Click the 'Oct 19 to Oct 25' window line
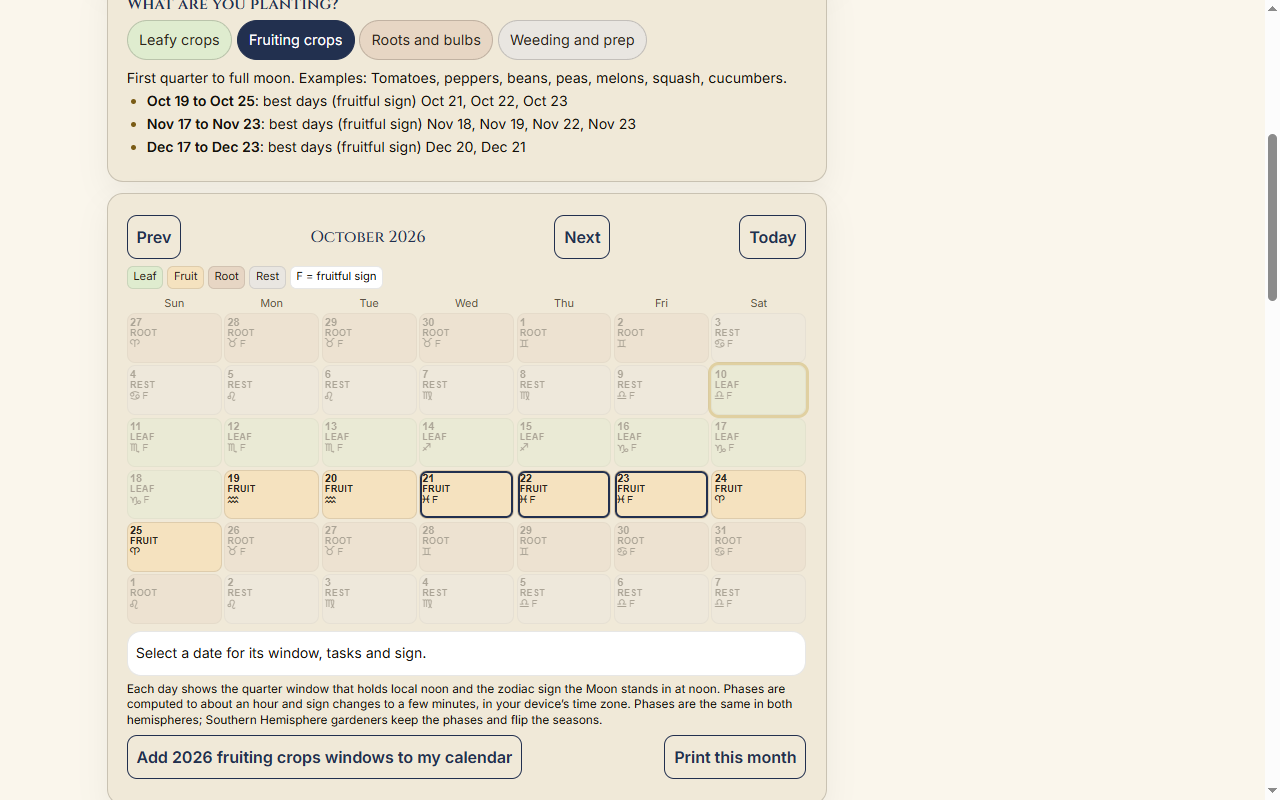This screenshot has height=800, width=1280. click(x=357, y=101)
